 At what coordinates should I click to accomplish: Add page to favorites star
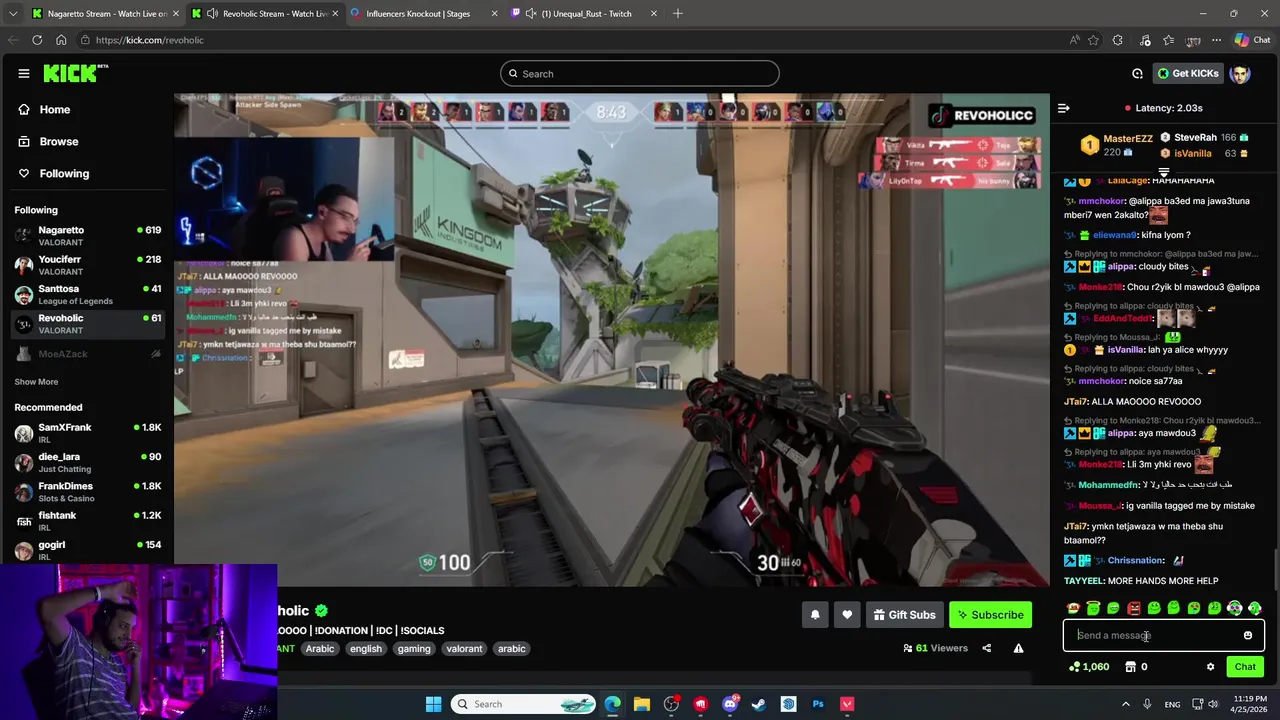[1093, 40]
